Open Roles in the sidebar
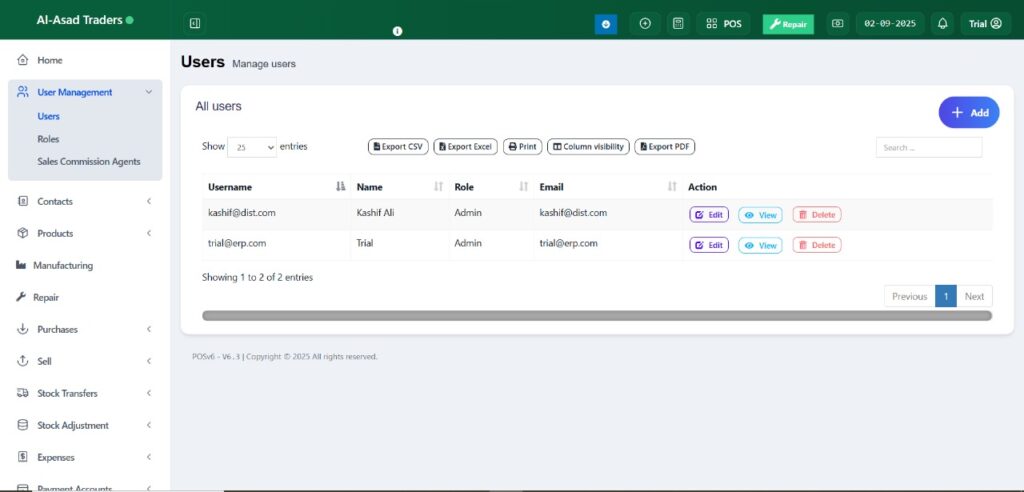This screenshot has width=1024, height=492. click(48, 139)
